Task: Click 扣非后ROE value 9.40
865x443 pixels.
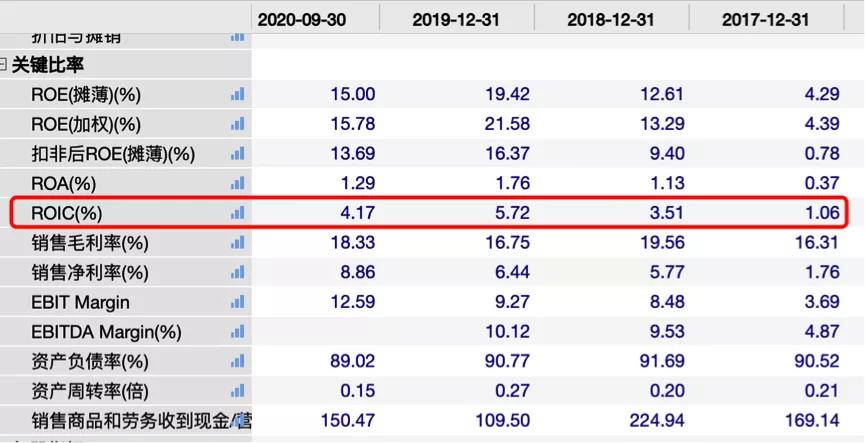Action: point(667,153)
